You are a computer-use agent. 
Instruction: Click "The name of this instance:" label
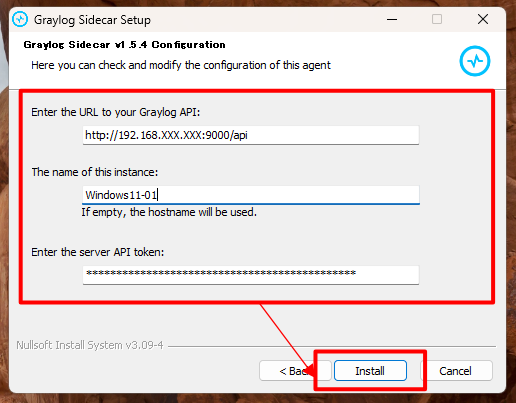pyautogui.click(x=95, y=172)
